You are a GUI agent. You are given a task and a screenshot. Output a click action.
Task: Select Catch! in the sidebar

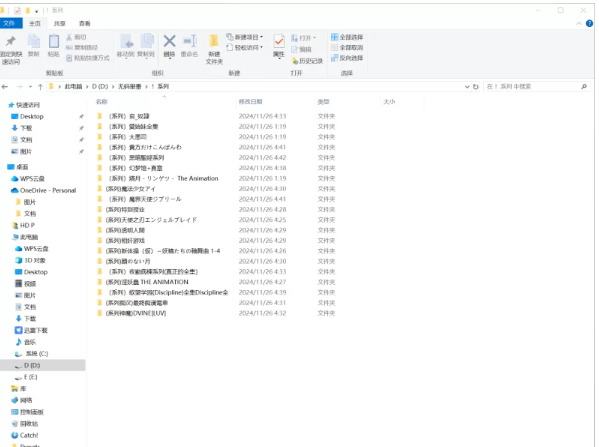tap(25, 436)
